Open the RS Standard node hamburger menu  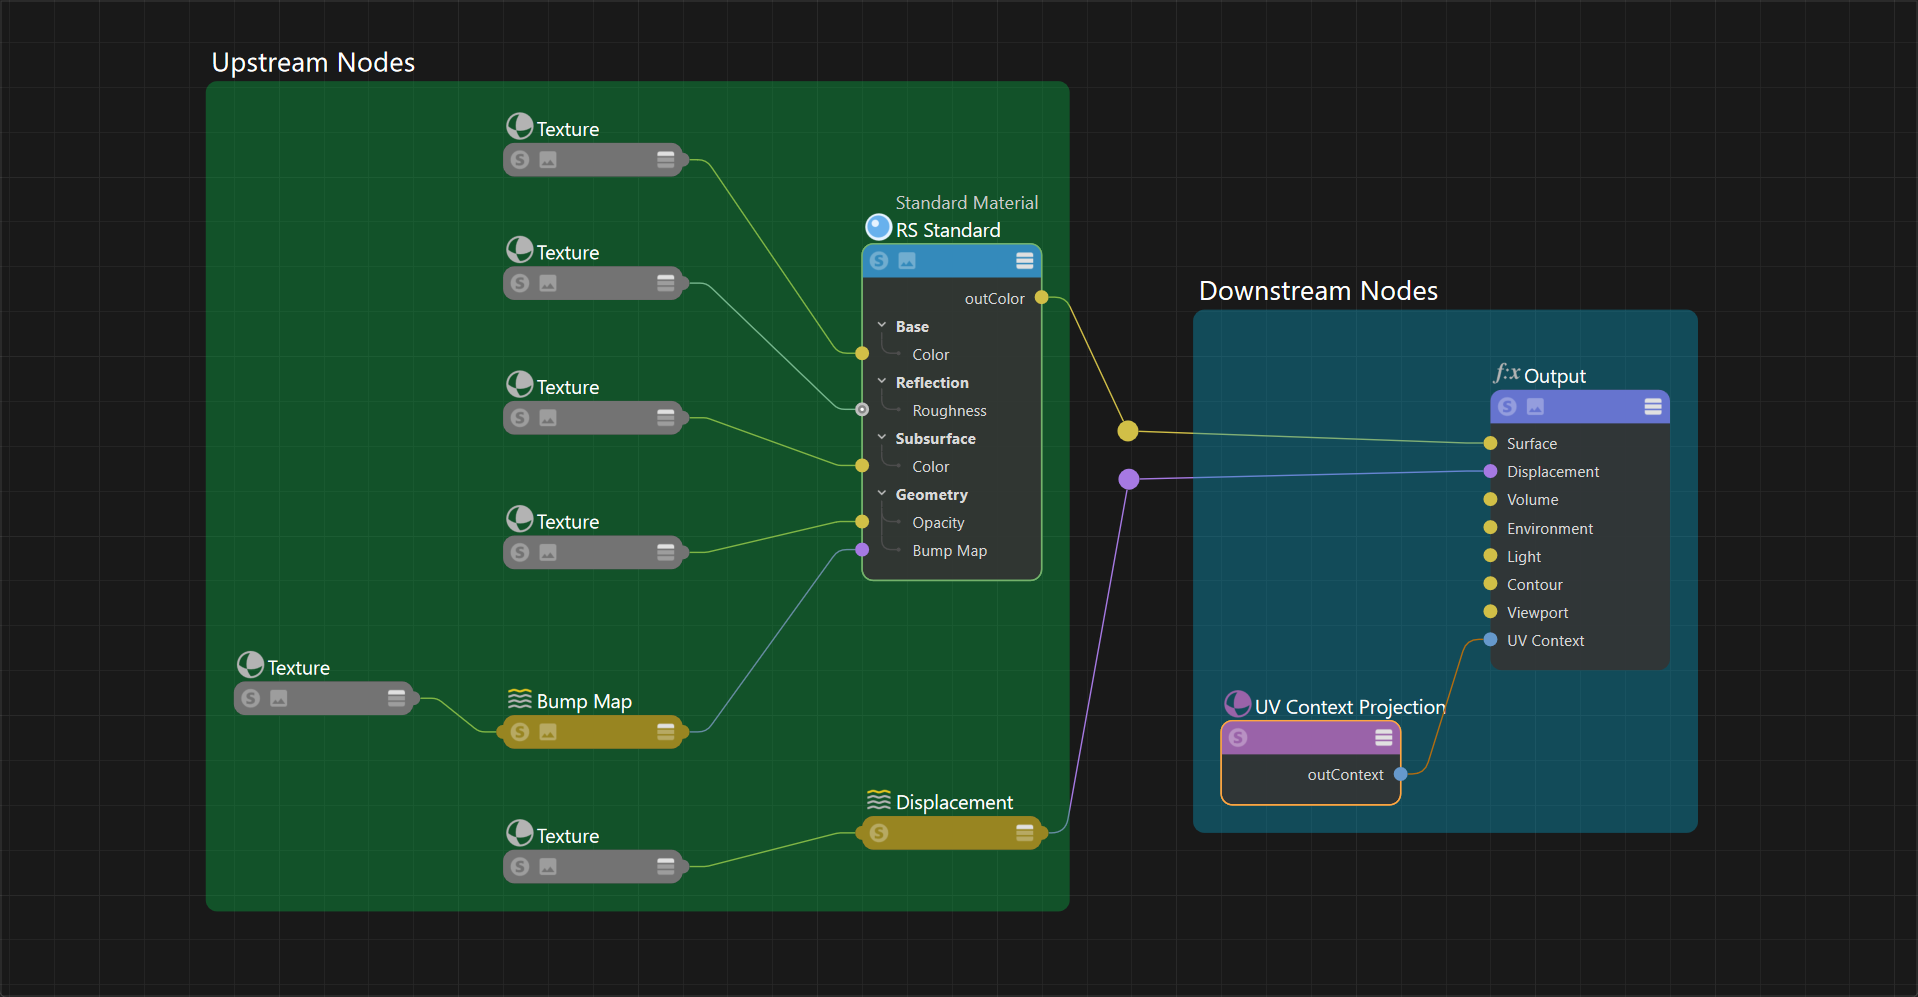click(1024, 261)
